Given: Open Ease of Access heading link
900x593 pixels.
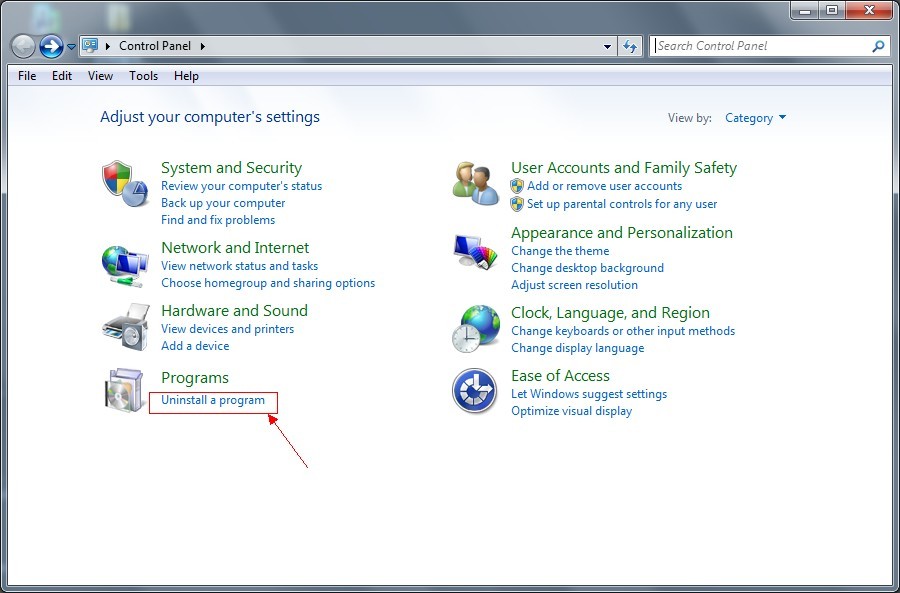Looking at the screenshot, I should (x=560, y=375).
